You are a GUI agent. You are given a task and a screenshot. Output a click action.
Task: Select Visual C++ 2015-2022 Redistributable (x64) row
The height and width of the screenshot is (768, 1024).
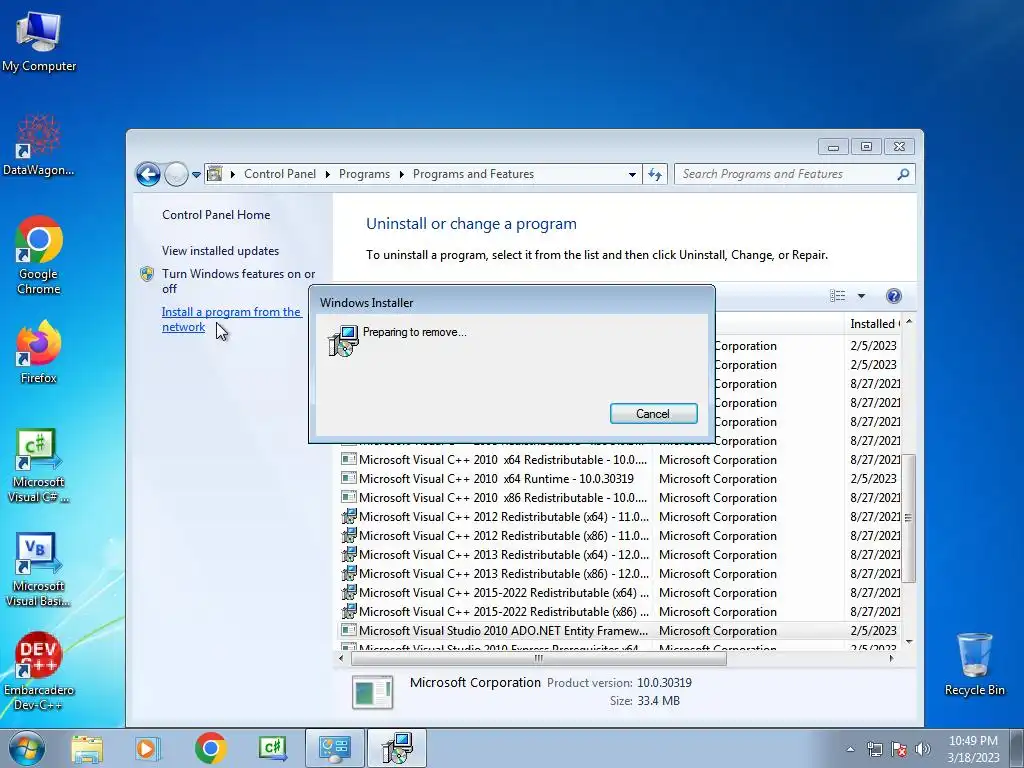(619, 592)
